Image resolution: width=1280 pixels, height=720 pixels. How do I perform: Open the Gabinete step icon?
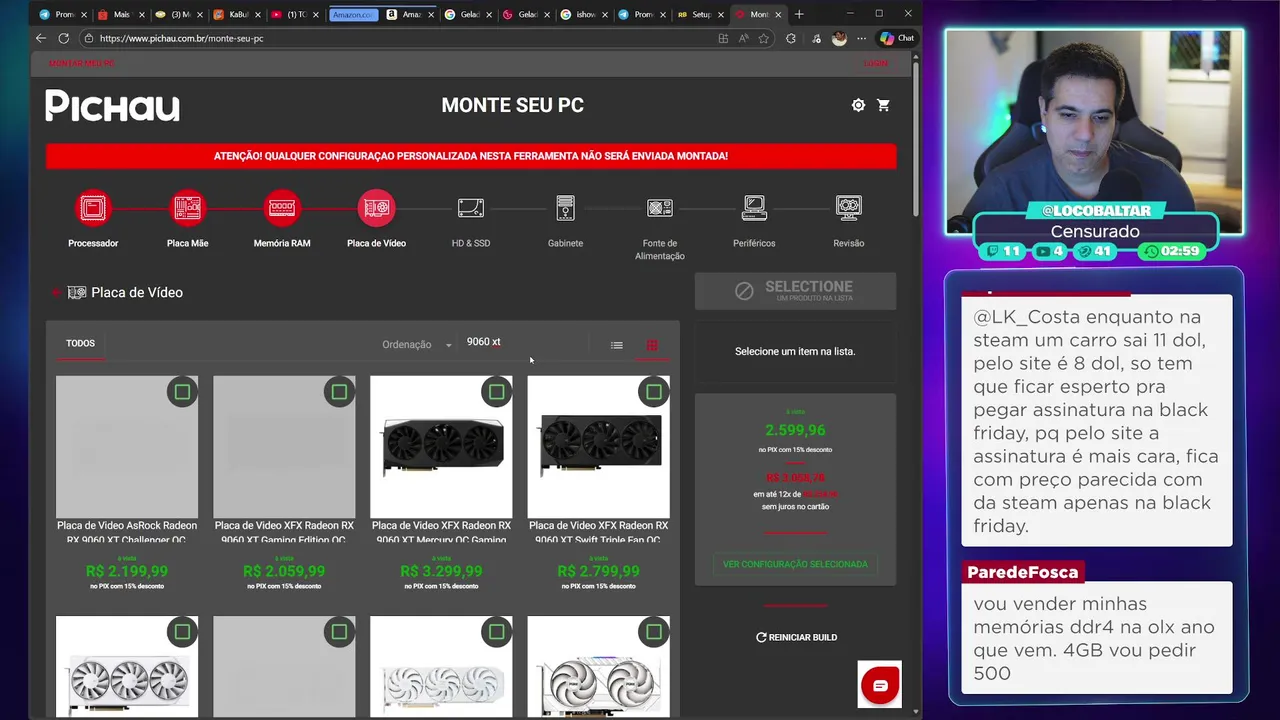click(565, 208)
